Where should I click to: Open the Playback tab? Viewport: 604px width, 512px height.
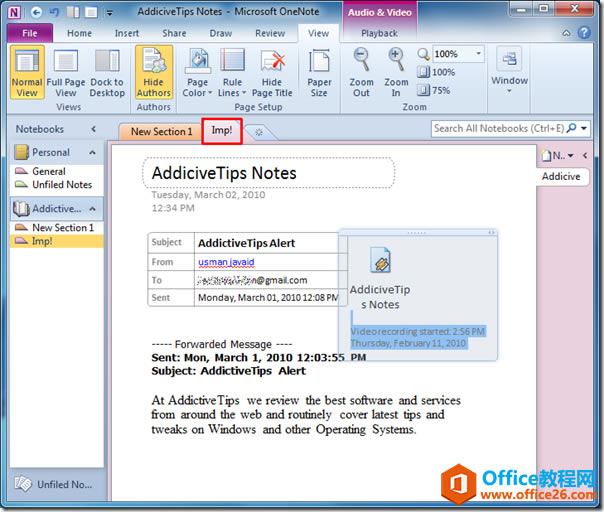[379, 34]
